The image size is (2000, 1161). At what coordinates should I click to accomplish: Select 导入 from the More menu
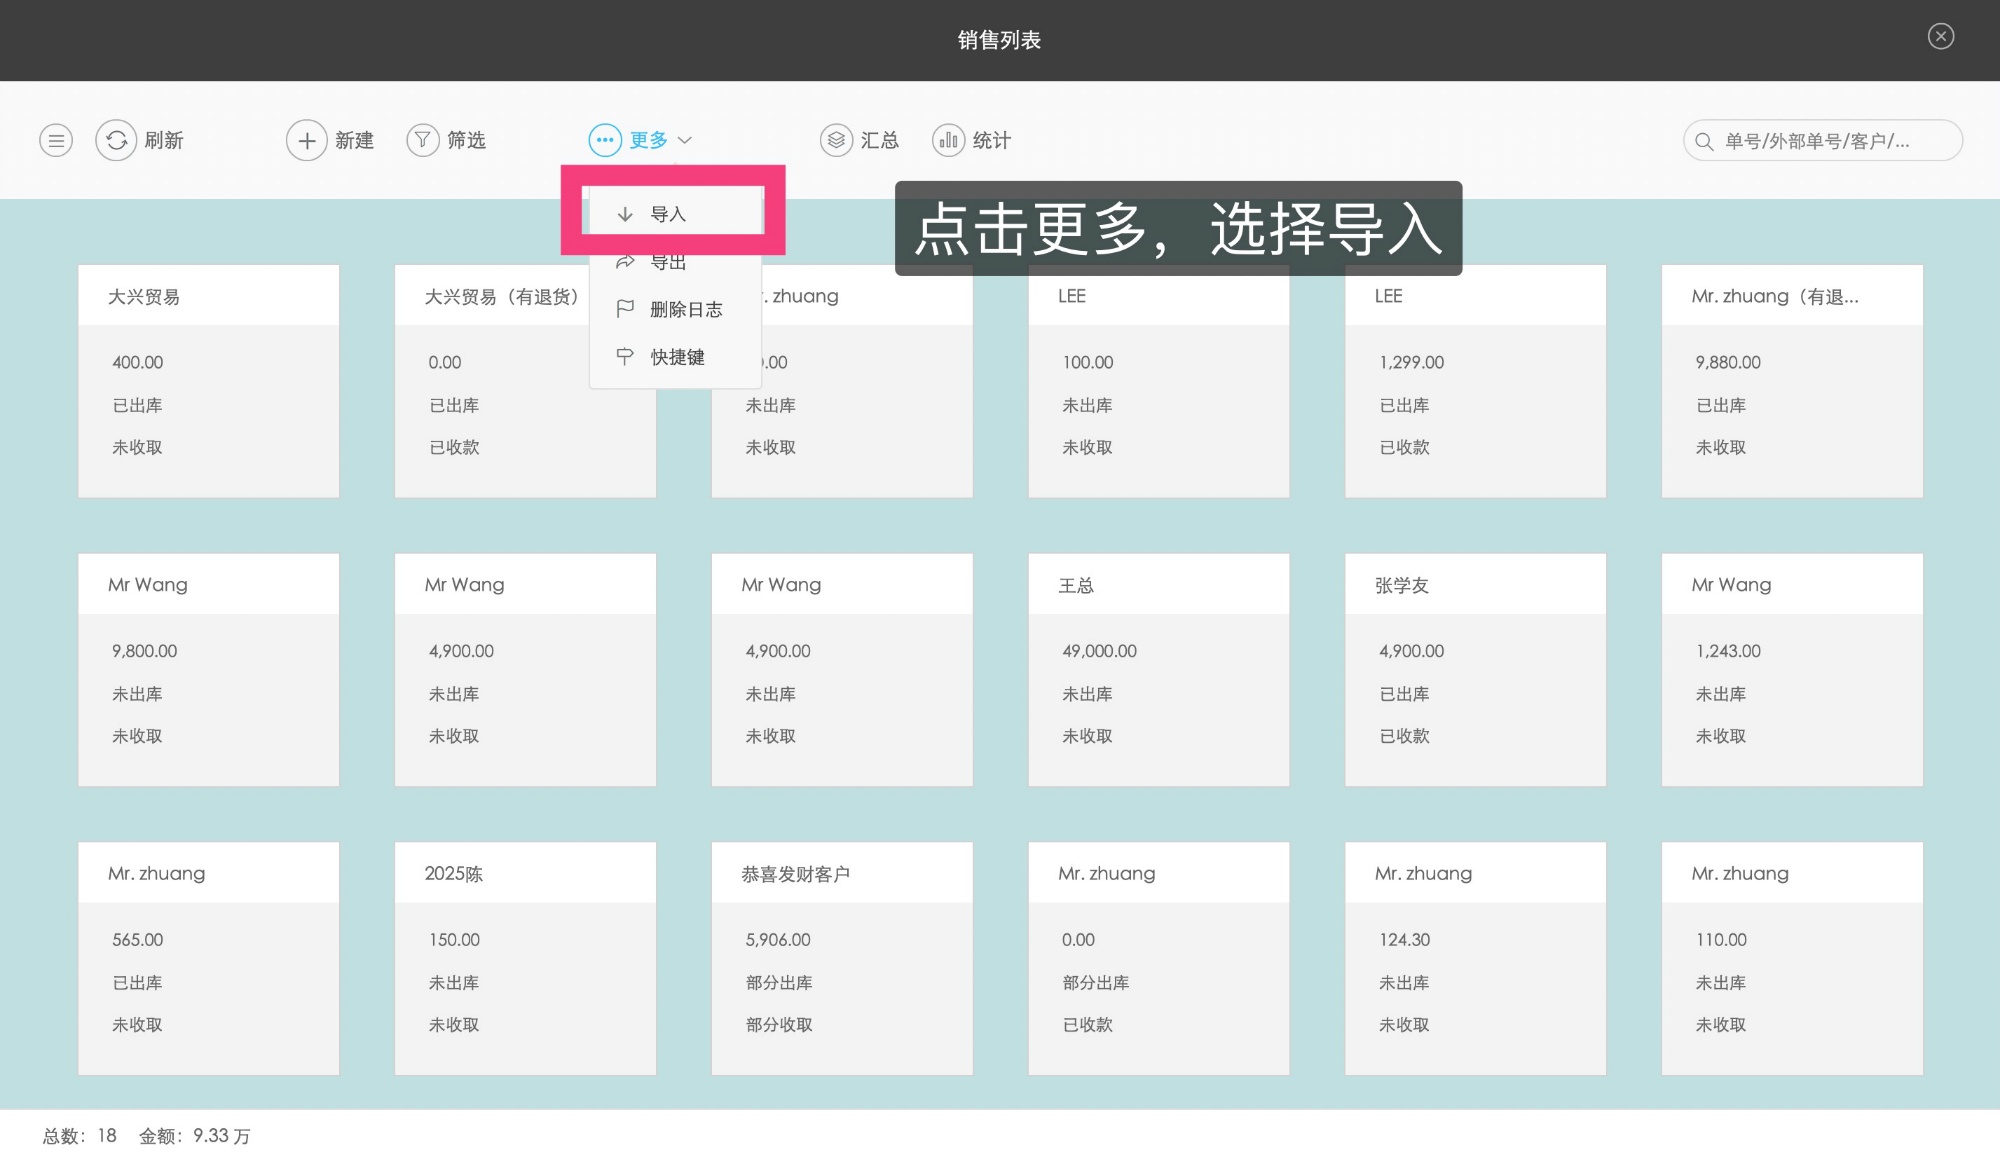click(667, 212)
